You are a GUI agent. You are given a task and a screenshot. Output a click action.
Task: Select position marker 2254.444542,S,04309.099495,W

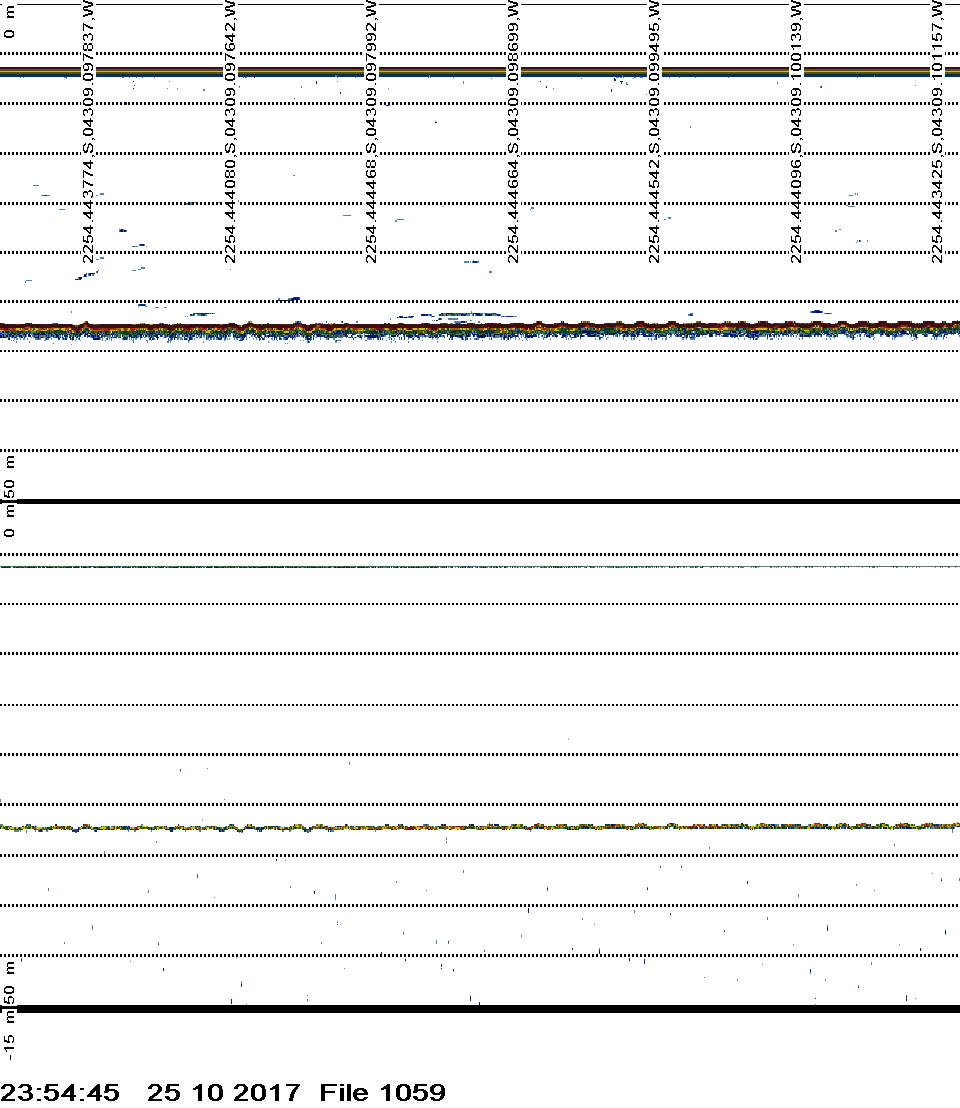[655, 132]
